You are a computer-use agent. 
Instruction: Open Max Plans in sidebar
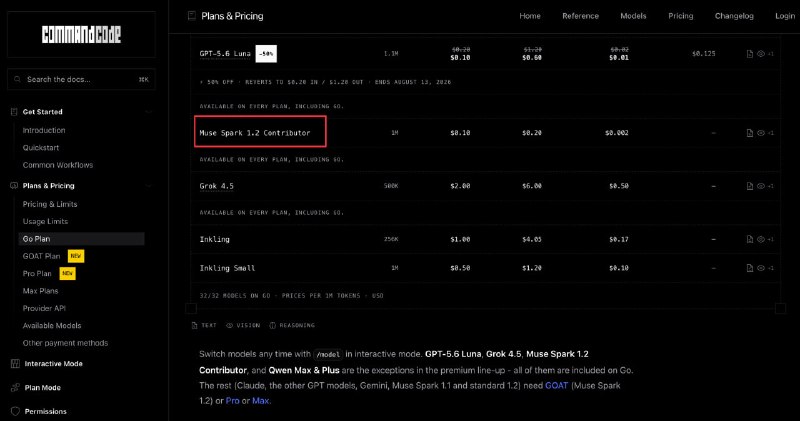[x=40, y=291]
